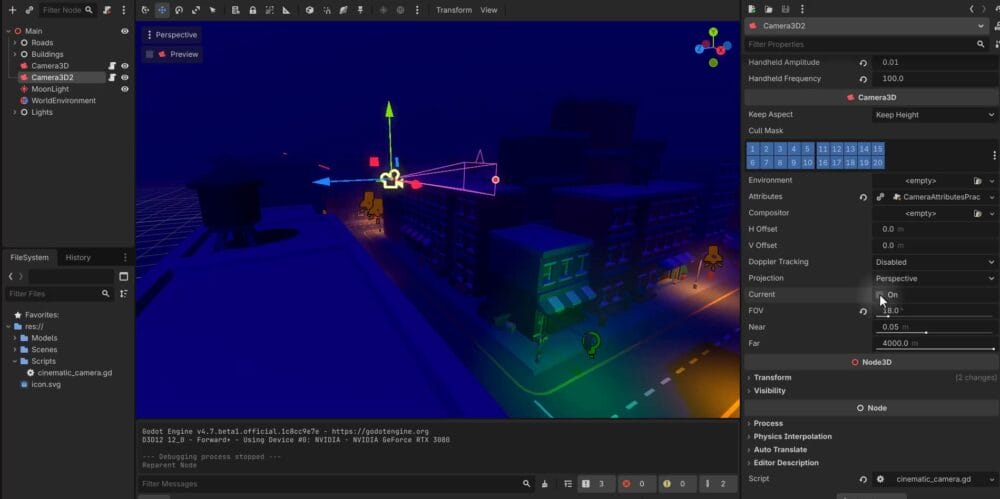The image size is (1000, 499).
Task: Create new resource icon in Inspector
Action: [x=752, y=9]
